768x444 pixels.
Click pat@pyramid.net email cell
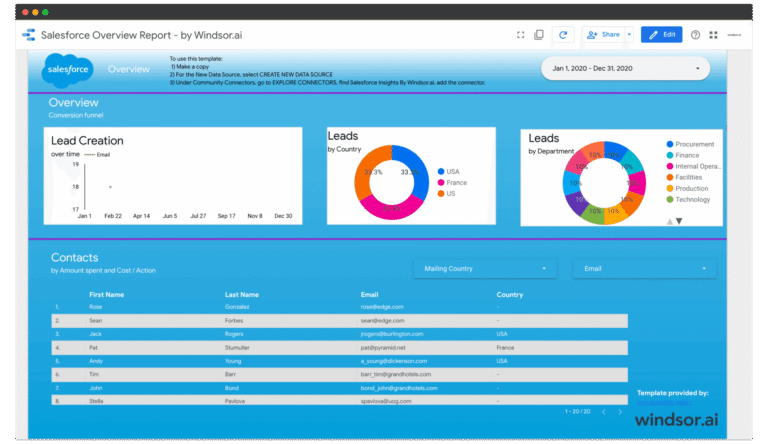pos(383,347)
